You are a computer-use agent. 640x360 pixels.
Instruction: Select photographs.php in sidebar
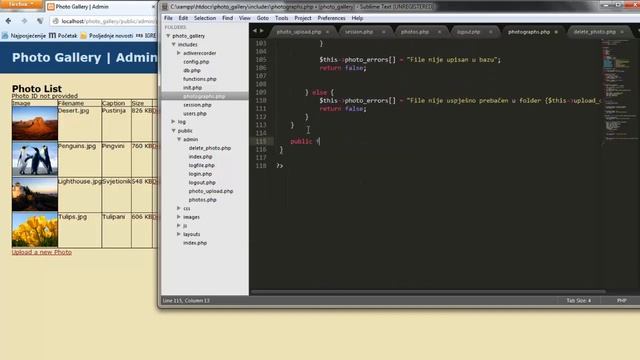click(204, 96)
